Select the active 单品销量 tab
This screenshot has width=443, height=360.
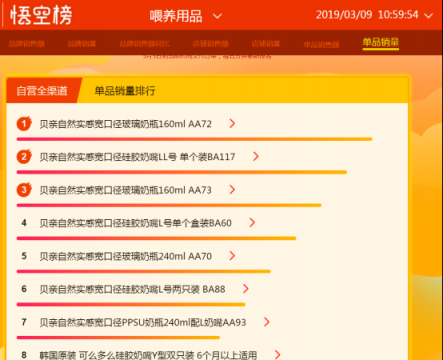(x=381, y=43)
